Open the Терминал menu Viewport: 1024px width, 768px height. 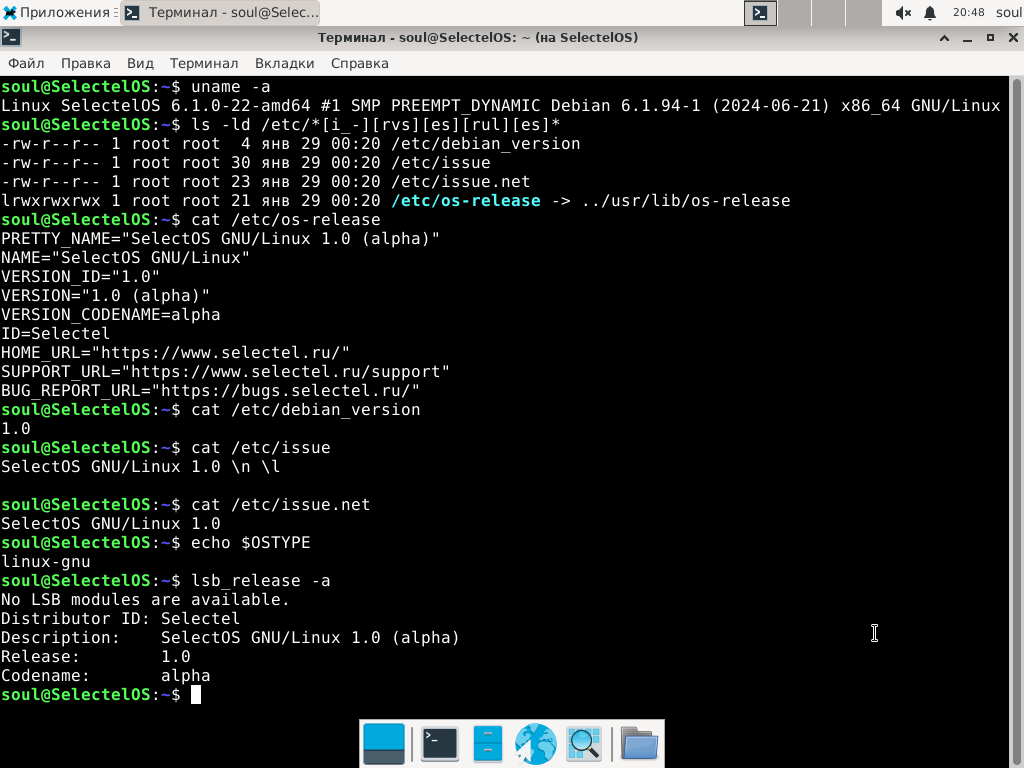(x=204, y=63)
